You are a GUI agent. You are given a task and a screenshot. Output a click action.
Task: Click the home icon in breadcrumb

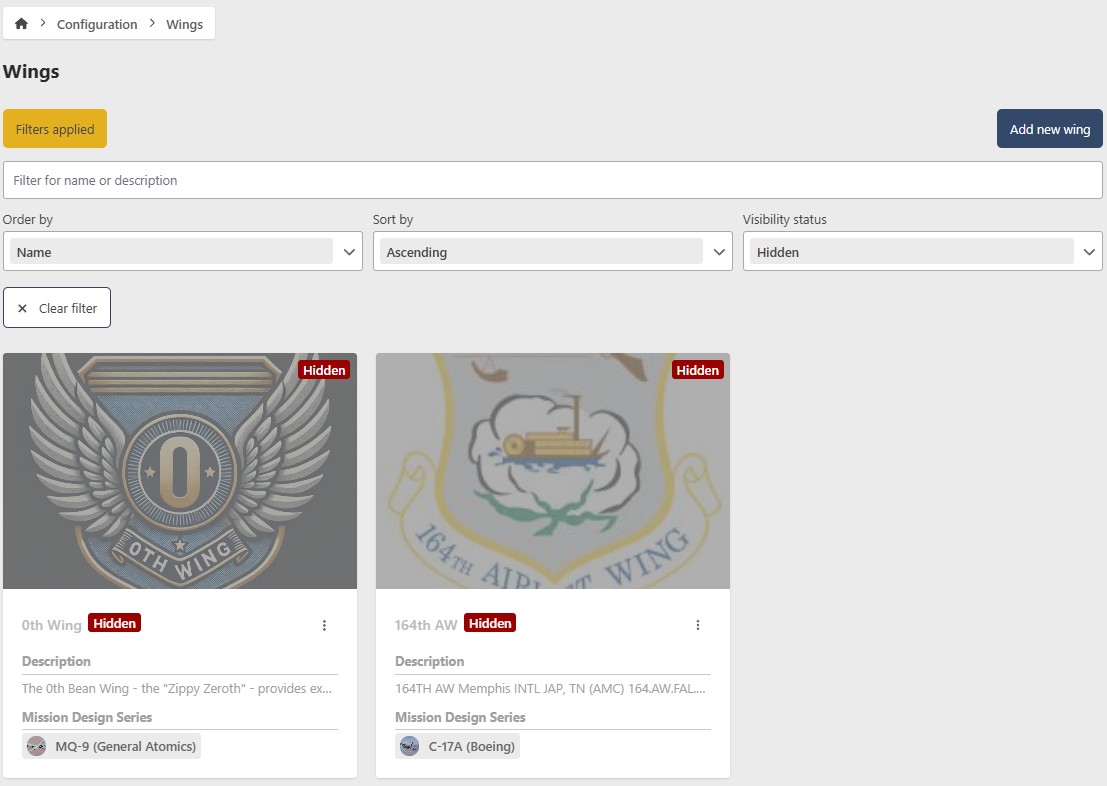click(21, 24)
